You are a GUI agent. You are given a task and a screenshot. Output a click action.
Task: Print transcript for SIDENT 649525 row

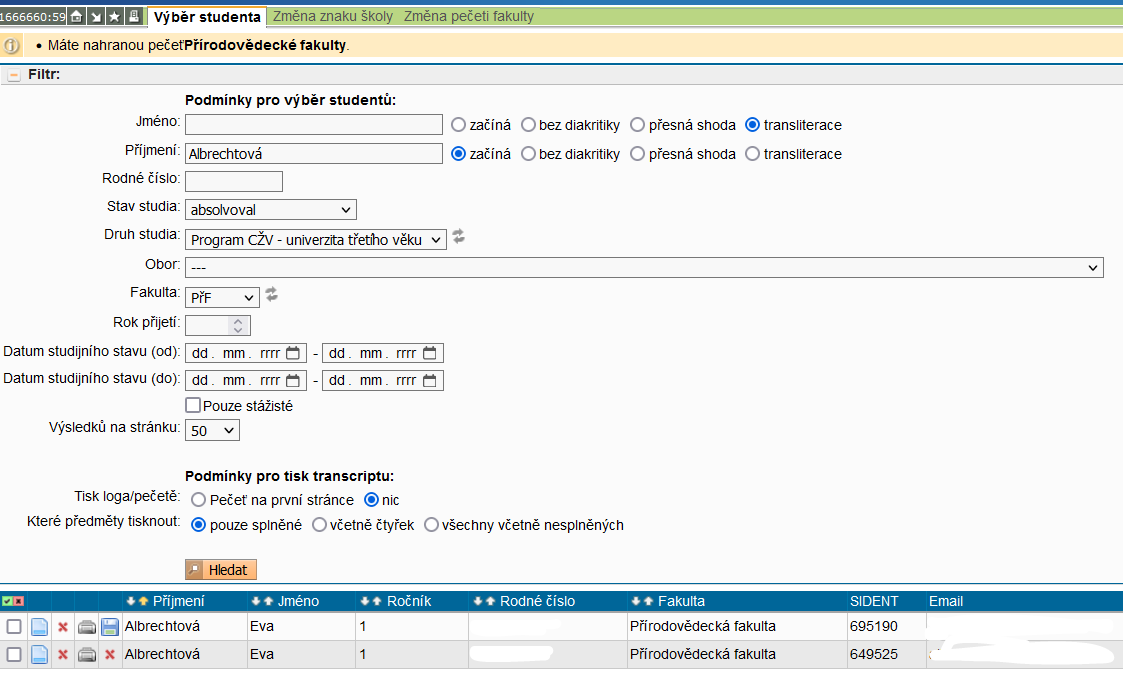coord(87,655)
